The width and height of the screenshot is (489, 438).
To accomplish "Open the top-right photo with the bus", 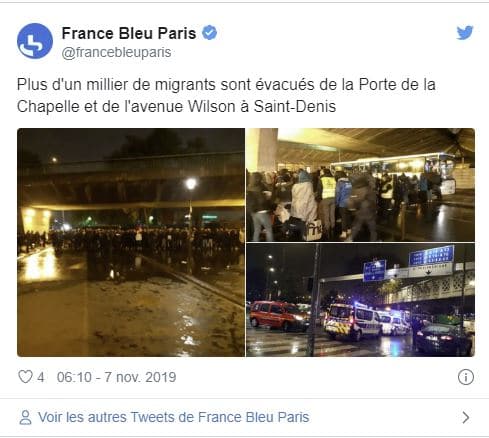I will [x=360, y=185].
